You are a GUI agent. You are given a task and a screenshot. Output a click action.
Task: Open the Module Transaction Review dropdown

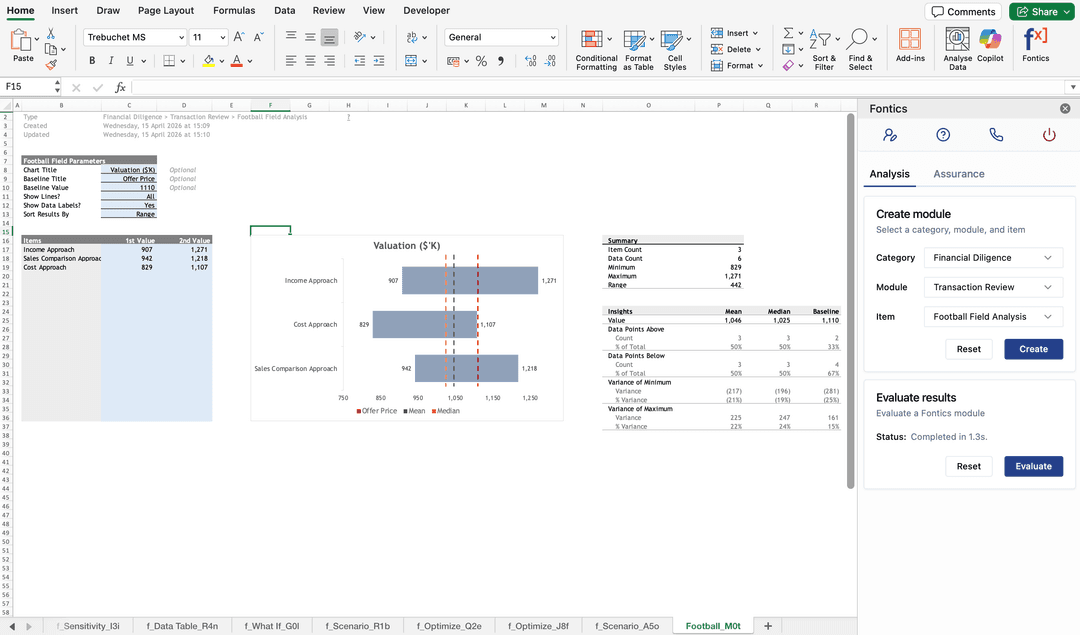pyautogui.click(x=993, y=287)
